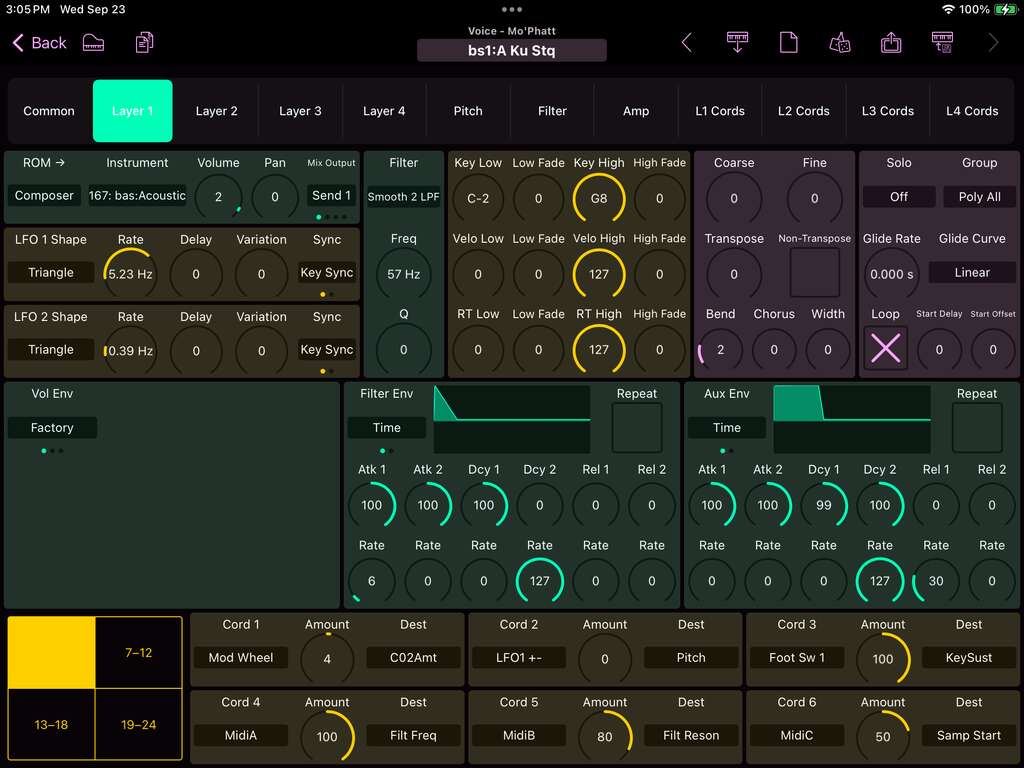Go to previous voice with left chevron

pyautogui.click(x=686, y=43)
